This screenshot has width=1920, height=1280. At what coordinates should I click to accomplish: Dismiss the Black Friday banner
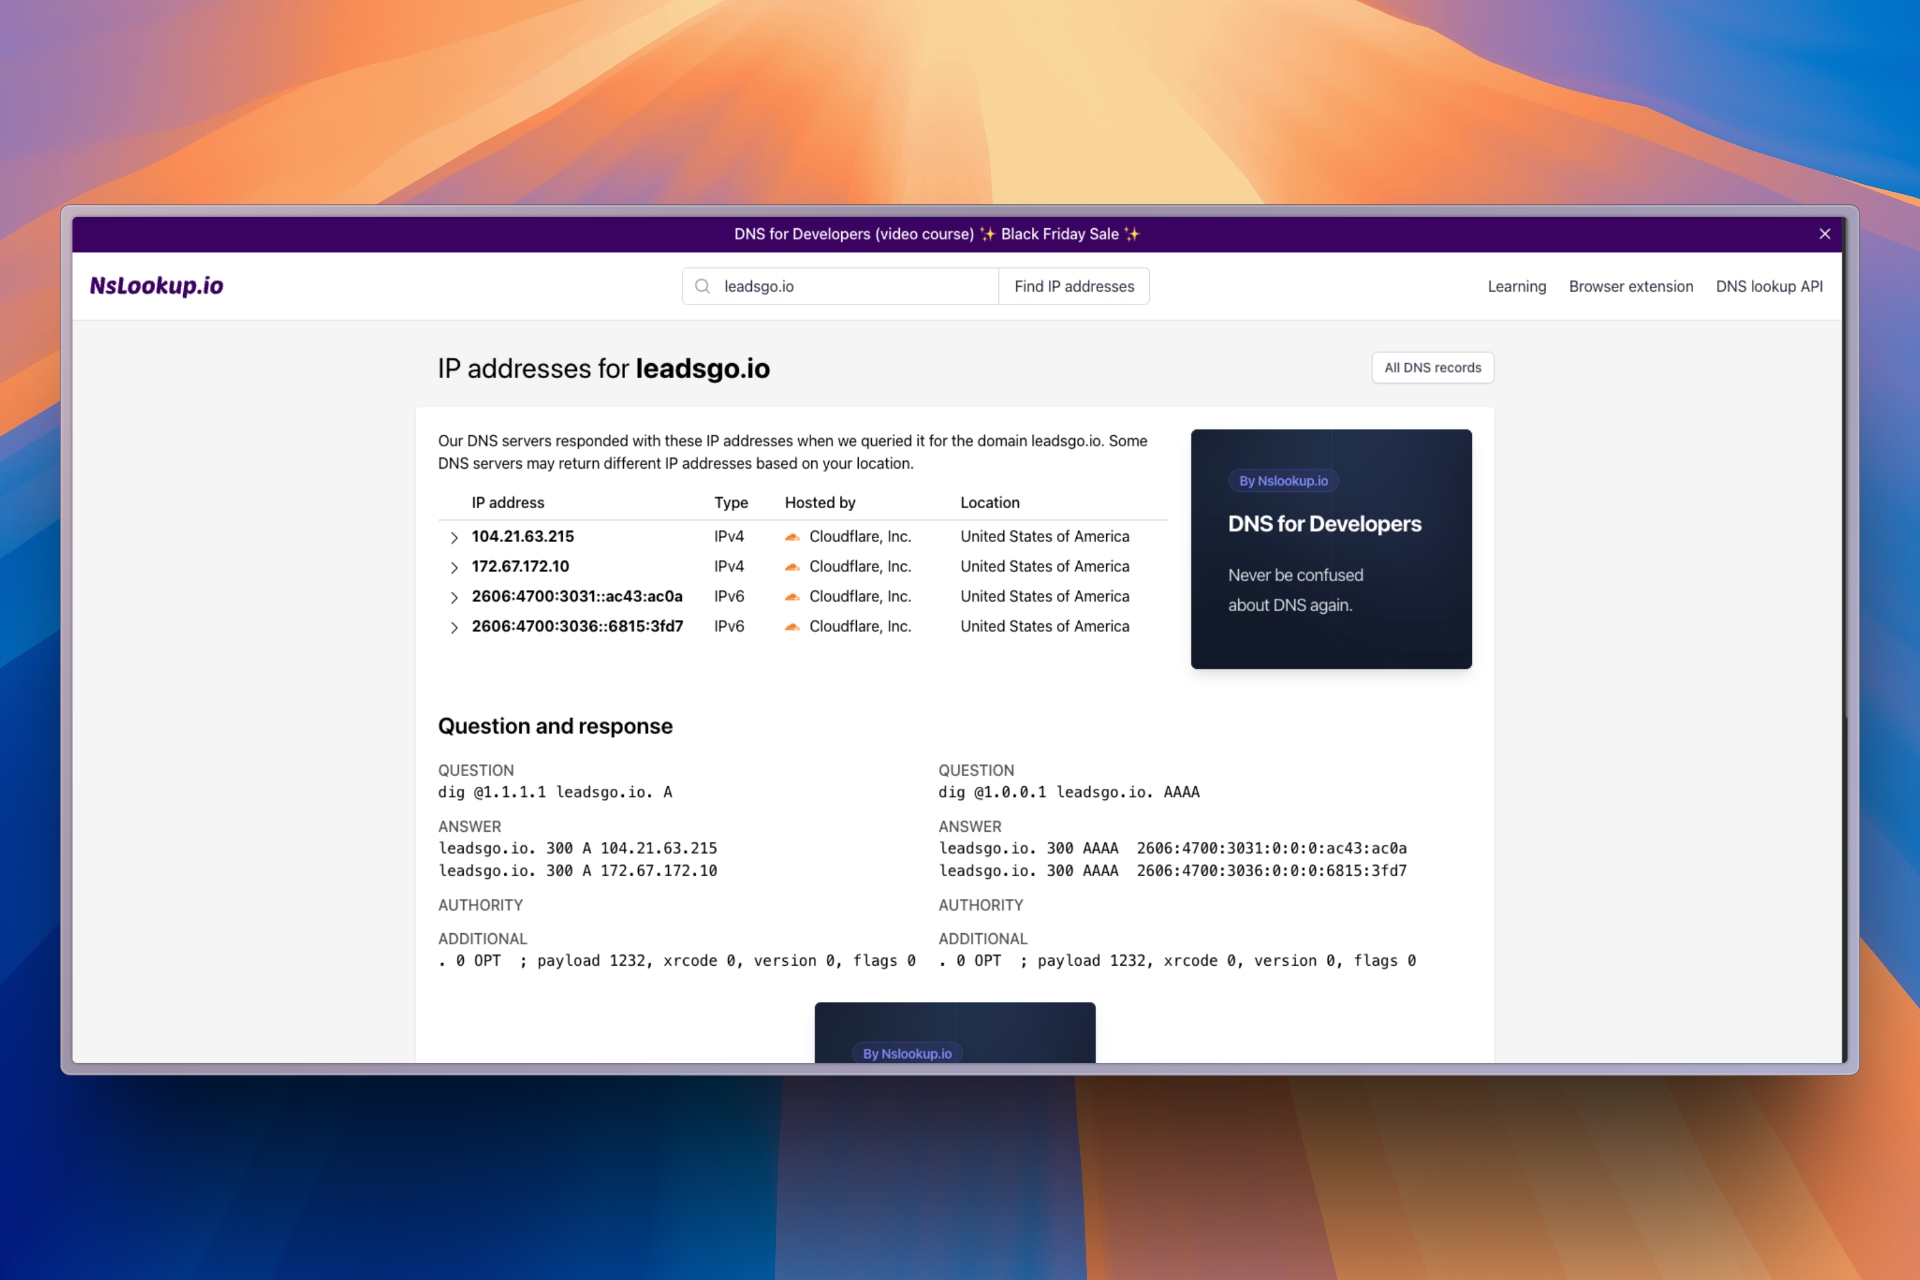coord(1825,234)
